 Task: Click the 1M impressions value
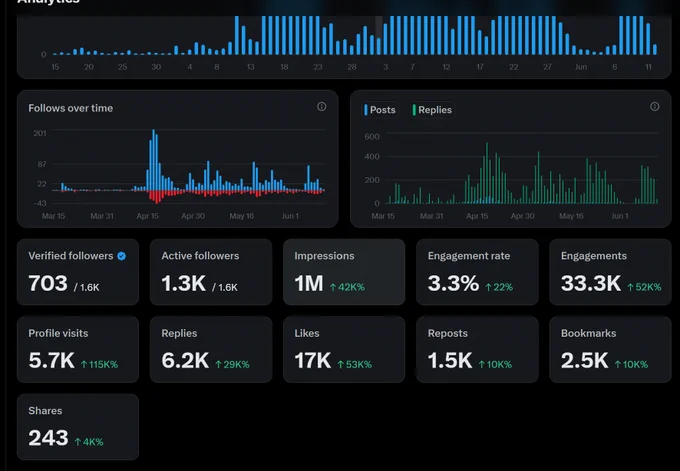pos(309,284)
